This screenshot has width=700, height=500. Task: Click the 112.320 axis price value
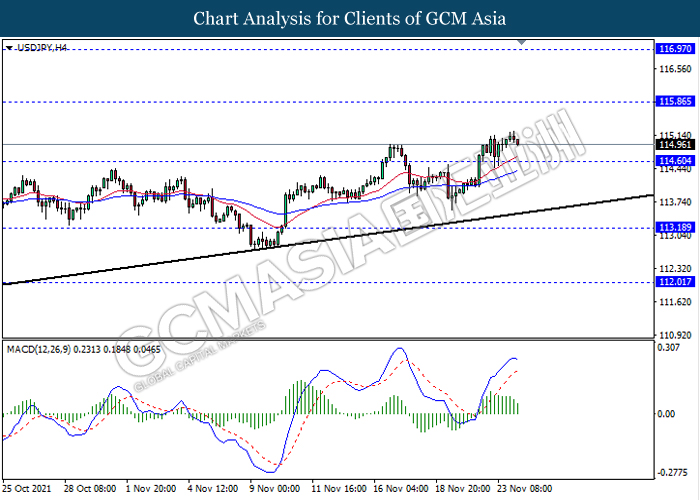coord(675,269)
